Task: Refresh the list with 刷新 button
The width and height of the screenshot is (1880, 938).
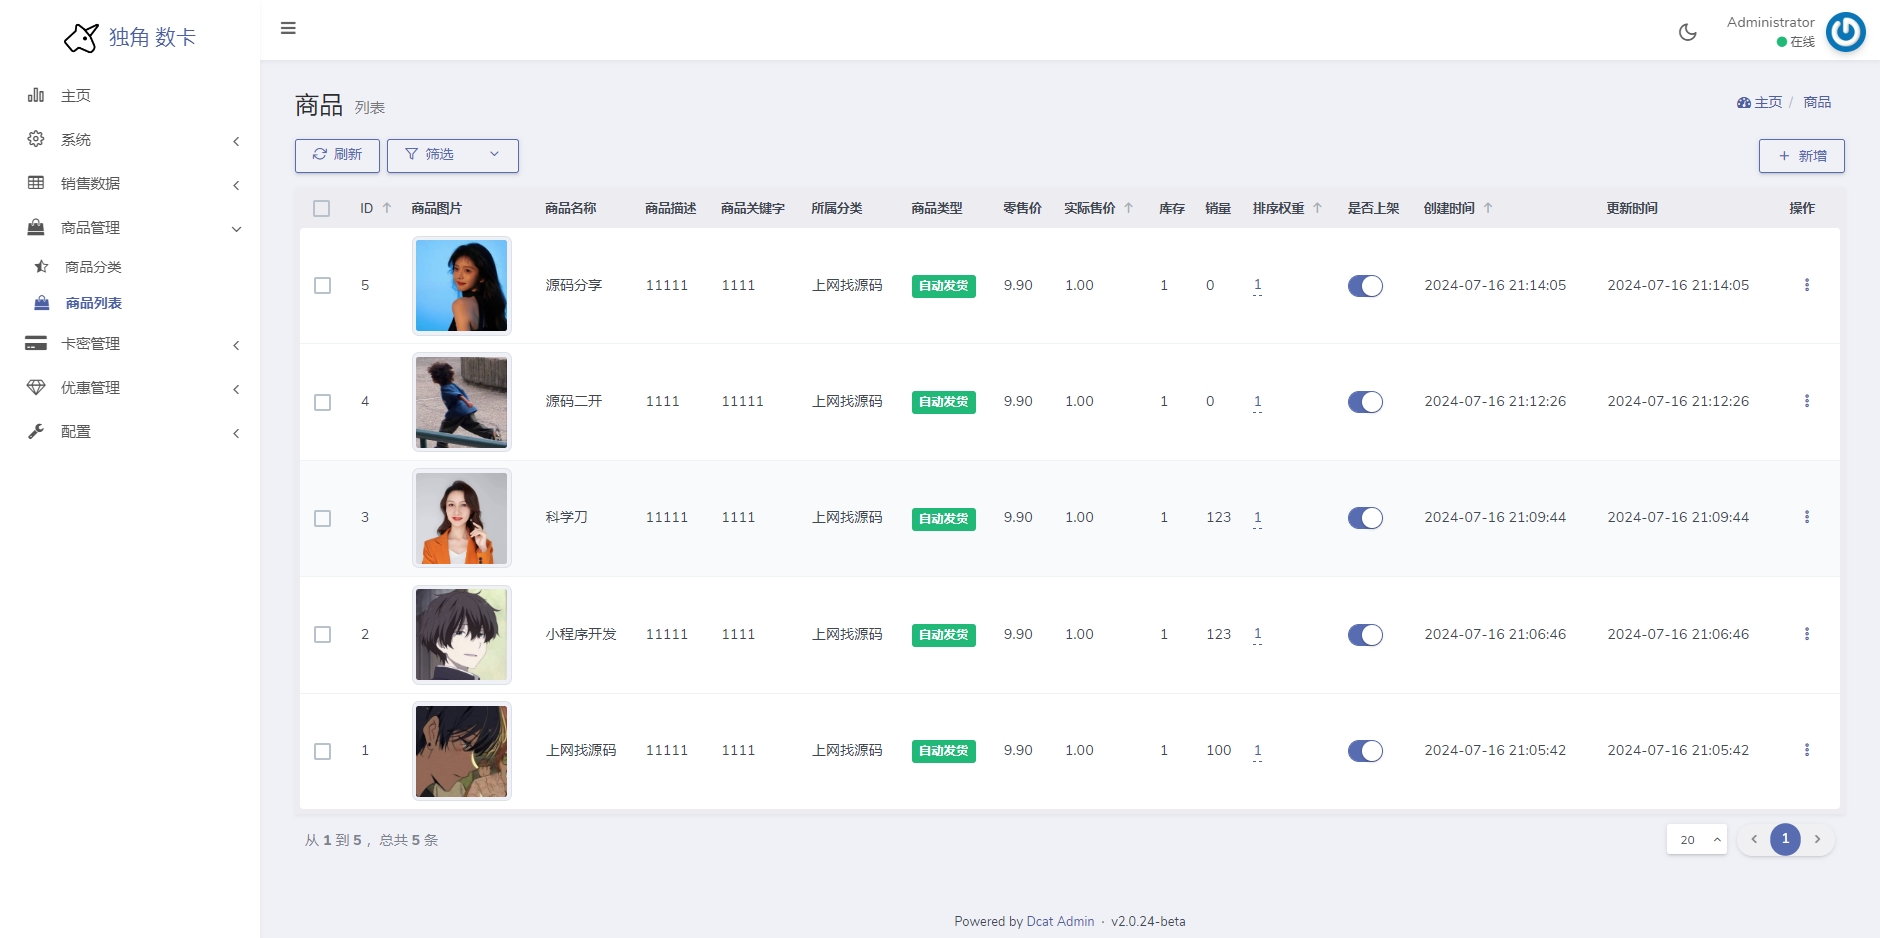Action: [x=337, y=155]
